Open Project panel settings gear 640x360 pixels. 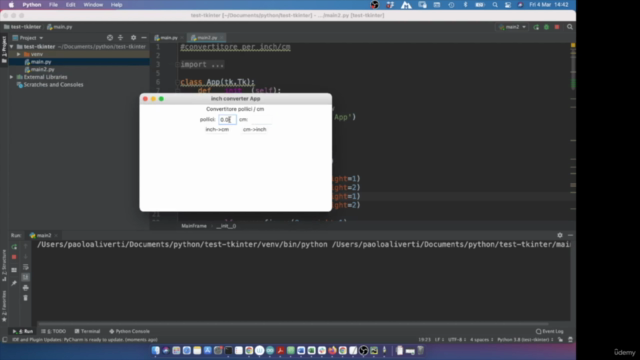133,38
